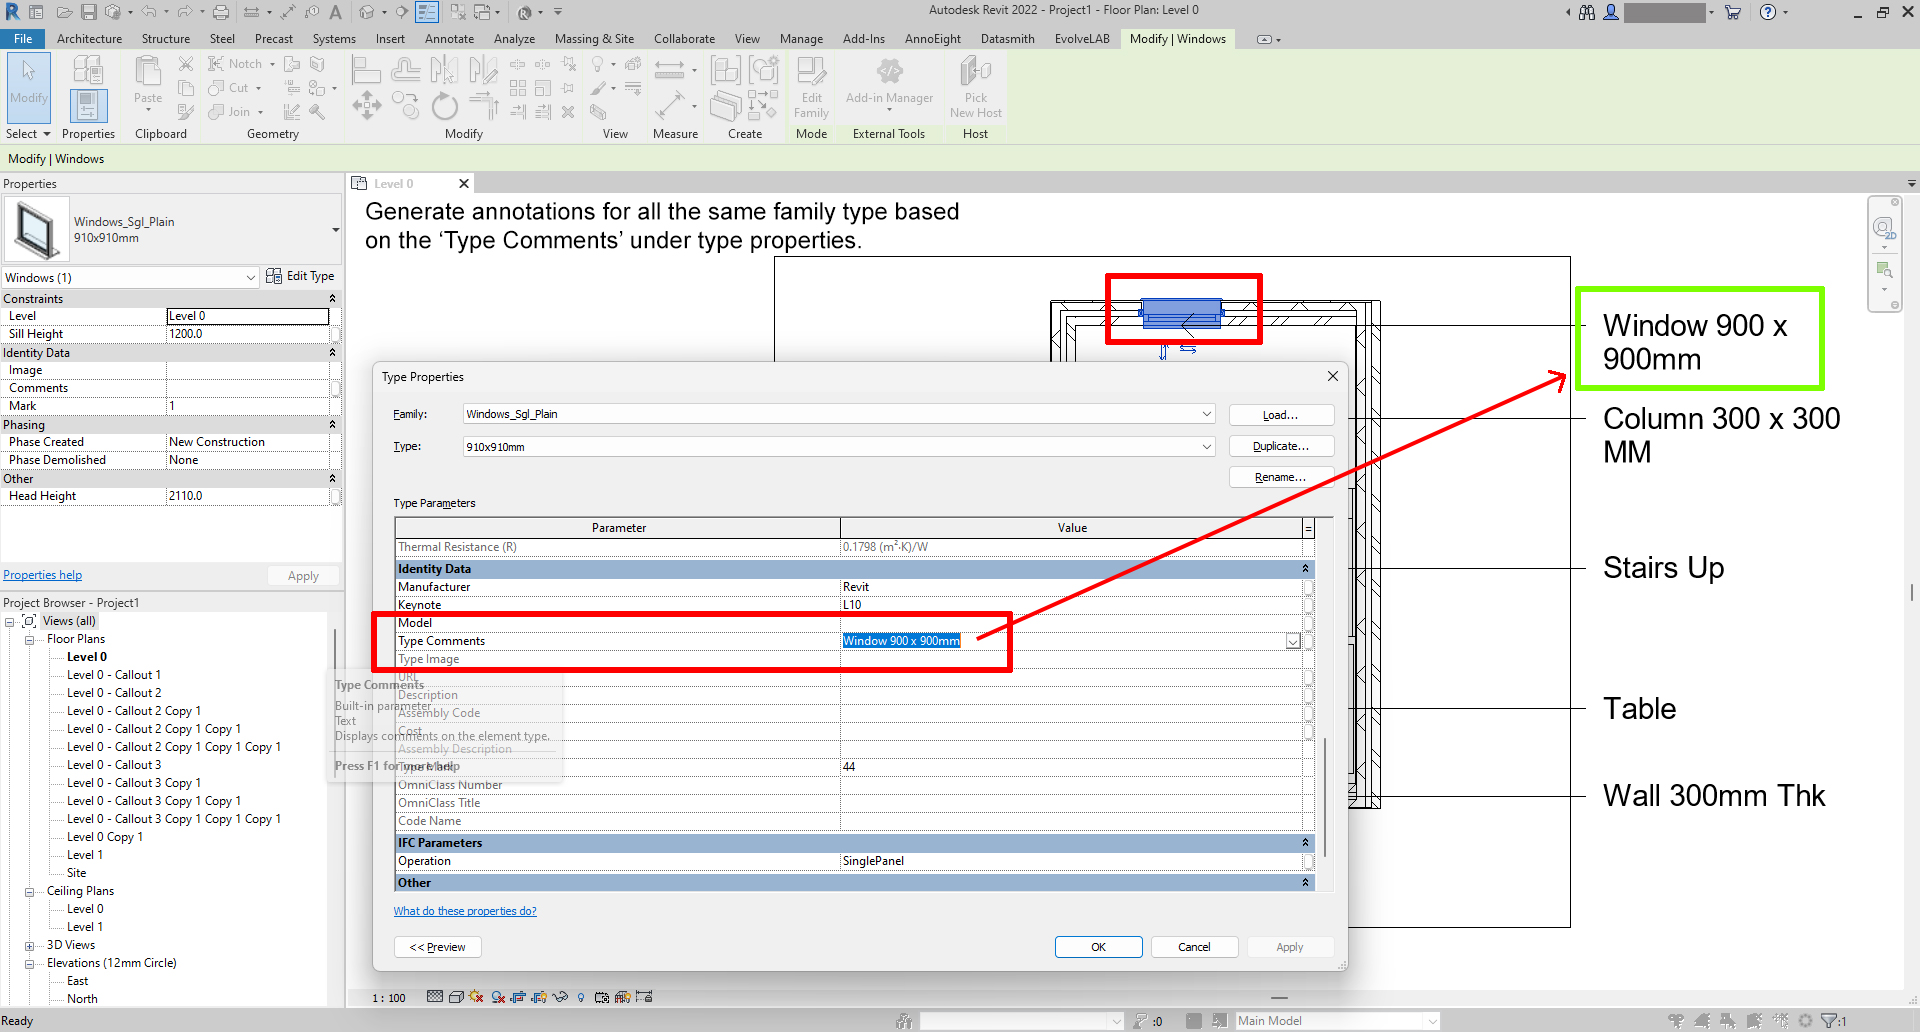Toggle Reveal Hidden Elements lightbulb
This screenshot has height=1032, width=1920.
tap(581, 997)
